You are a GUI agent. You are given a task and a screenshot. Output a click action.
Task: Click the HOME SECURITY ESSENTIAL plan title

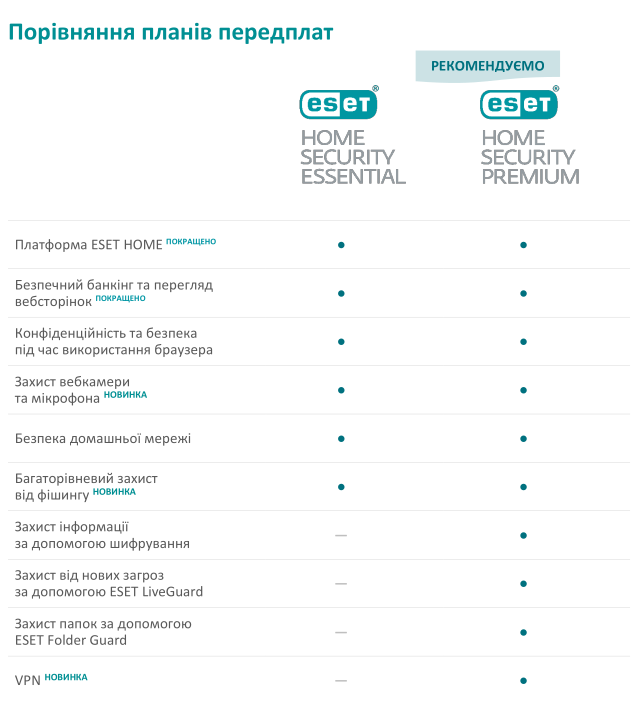coord(353,157)
